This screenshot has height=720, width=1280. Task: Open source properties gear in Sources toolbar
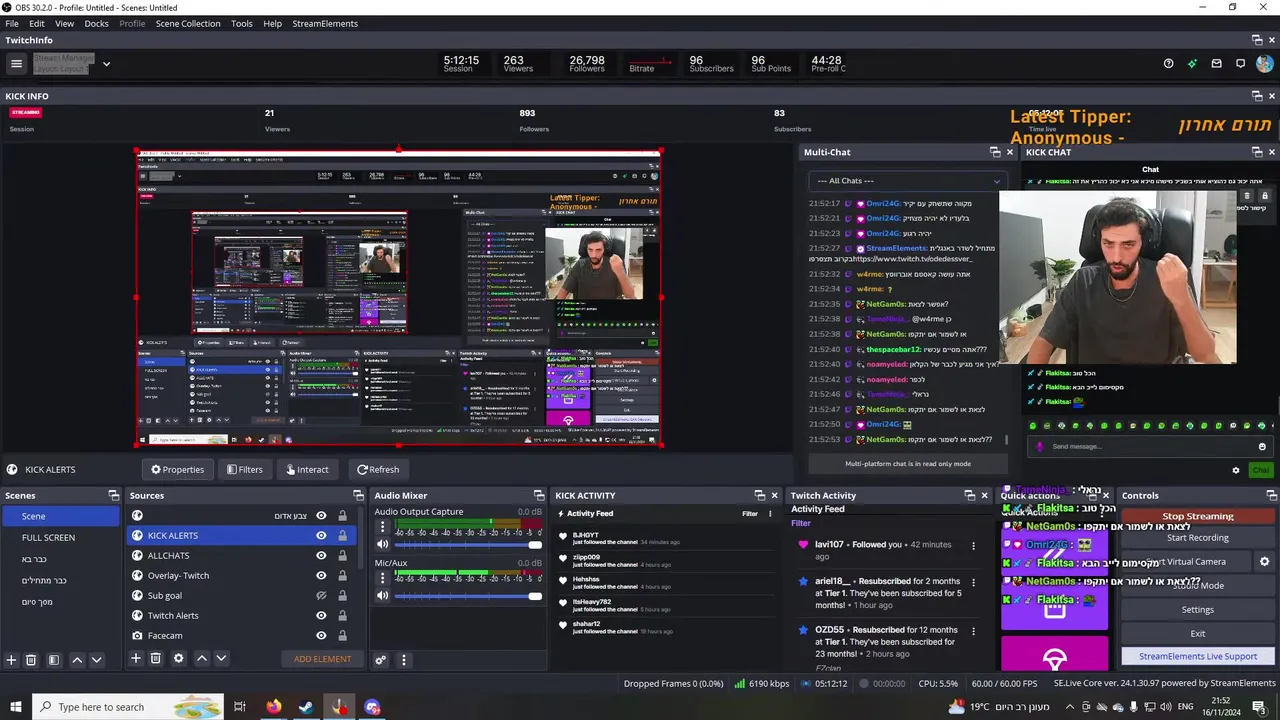coord(178,658)
